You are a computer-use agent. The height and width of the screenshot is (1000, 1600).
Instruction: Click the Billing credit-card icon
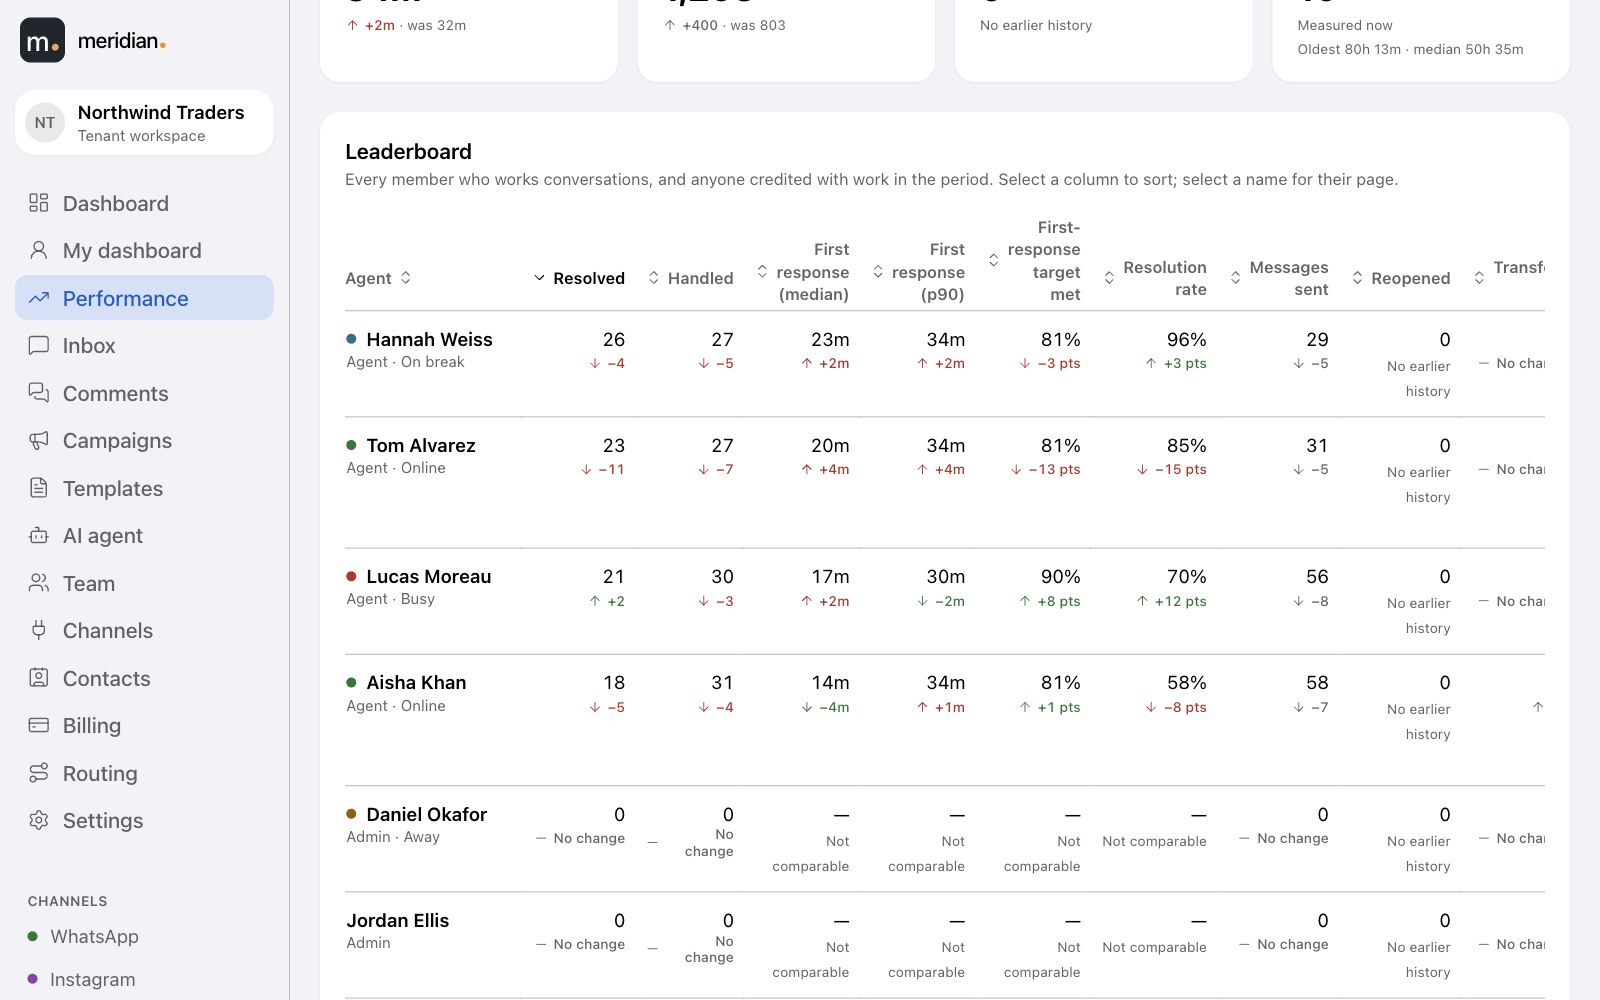[39, 725]
